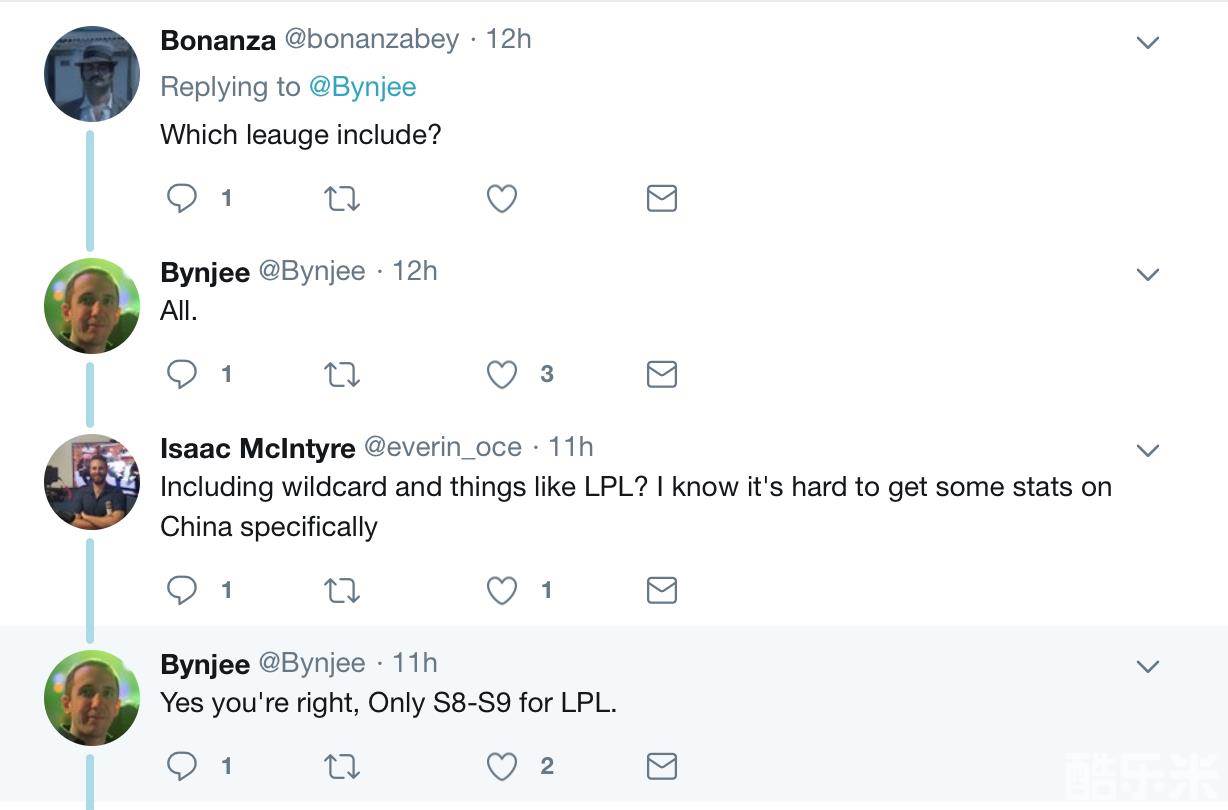The image size is (1228, 810).
Task: Retweet the "Only S8-S9 for LPL" tweet
Action: pyautogui.click(x=342, y=766)
